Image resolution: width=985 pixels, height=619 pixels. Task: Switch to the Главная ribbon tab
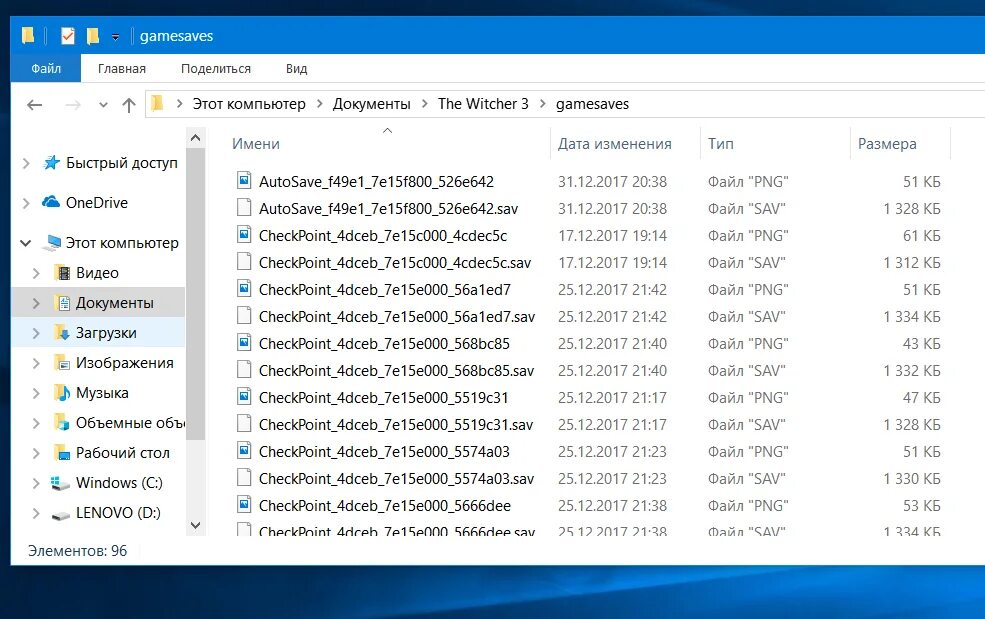122,68
